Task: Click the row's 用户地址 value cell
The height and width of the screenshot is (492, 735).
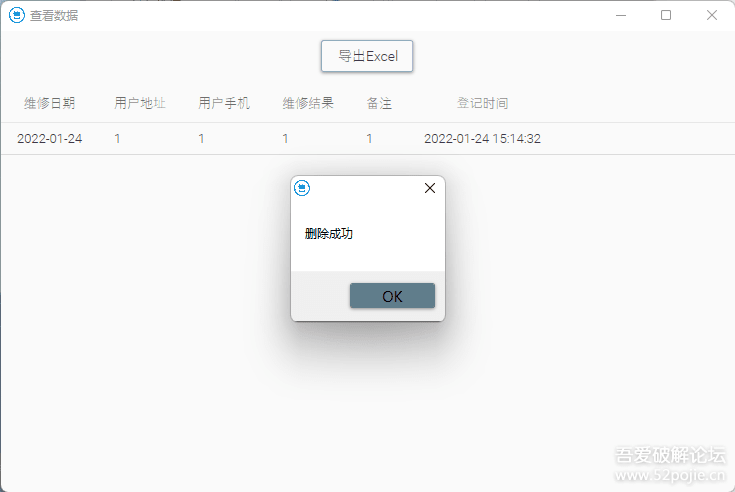Action: pos(117,139)
